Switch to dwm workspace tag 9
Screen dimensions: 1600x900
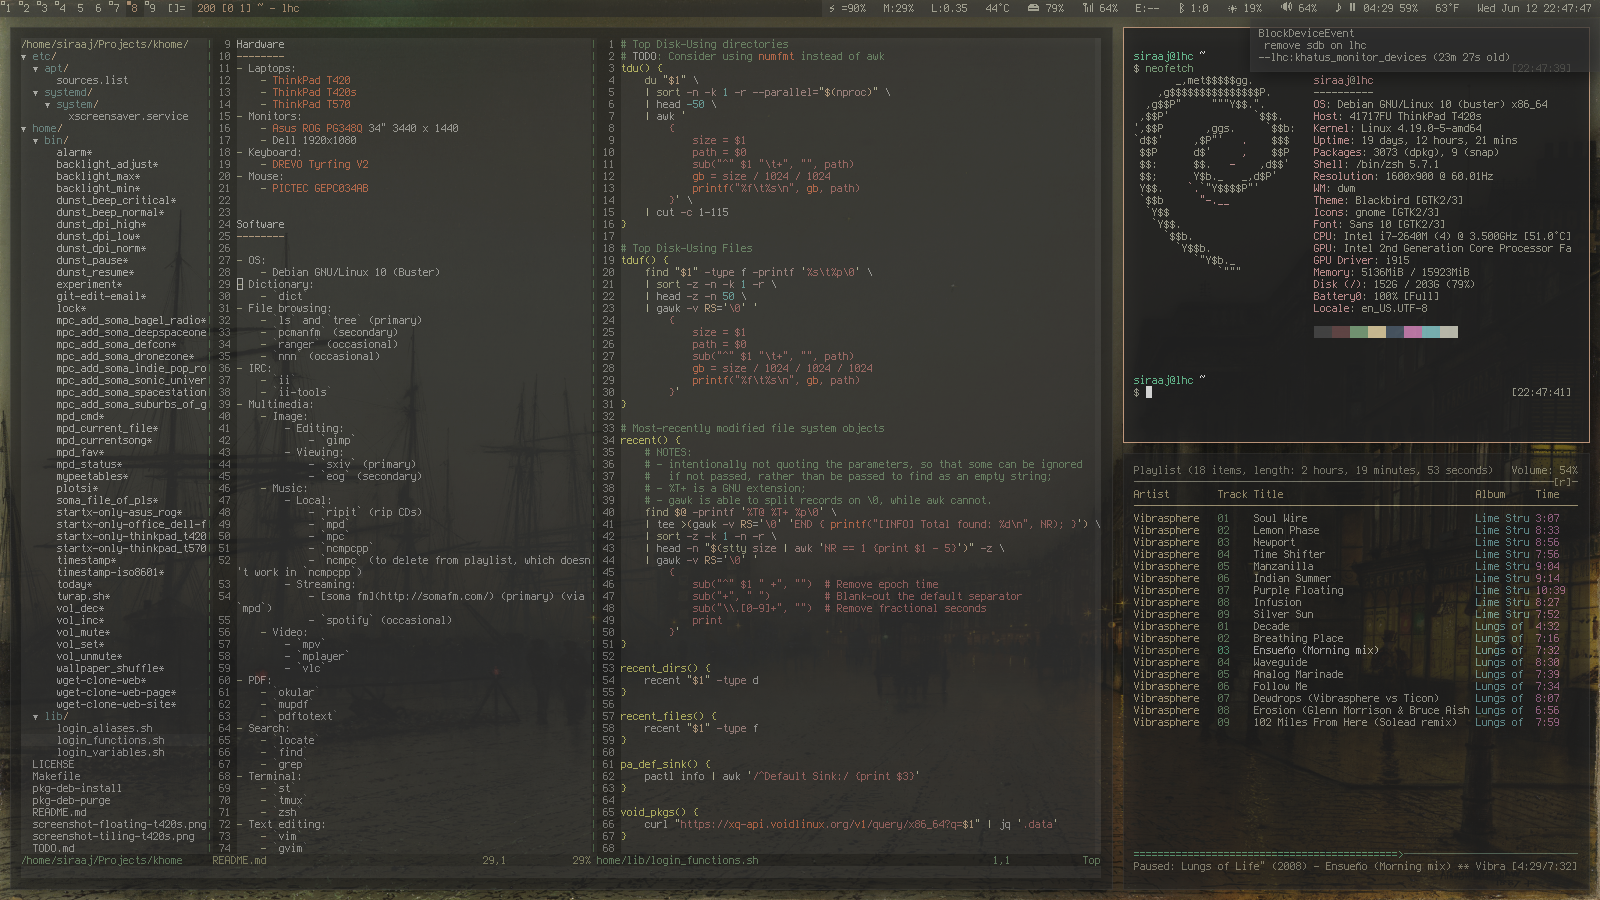point(150,8)
